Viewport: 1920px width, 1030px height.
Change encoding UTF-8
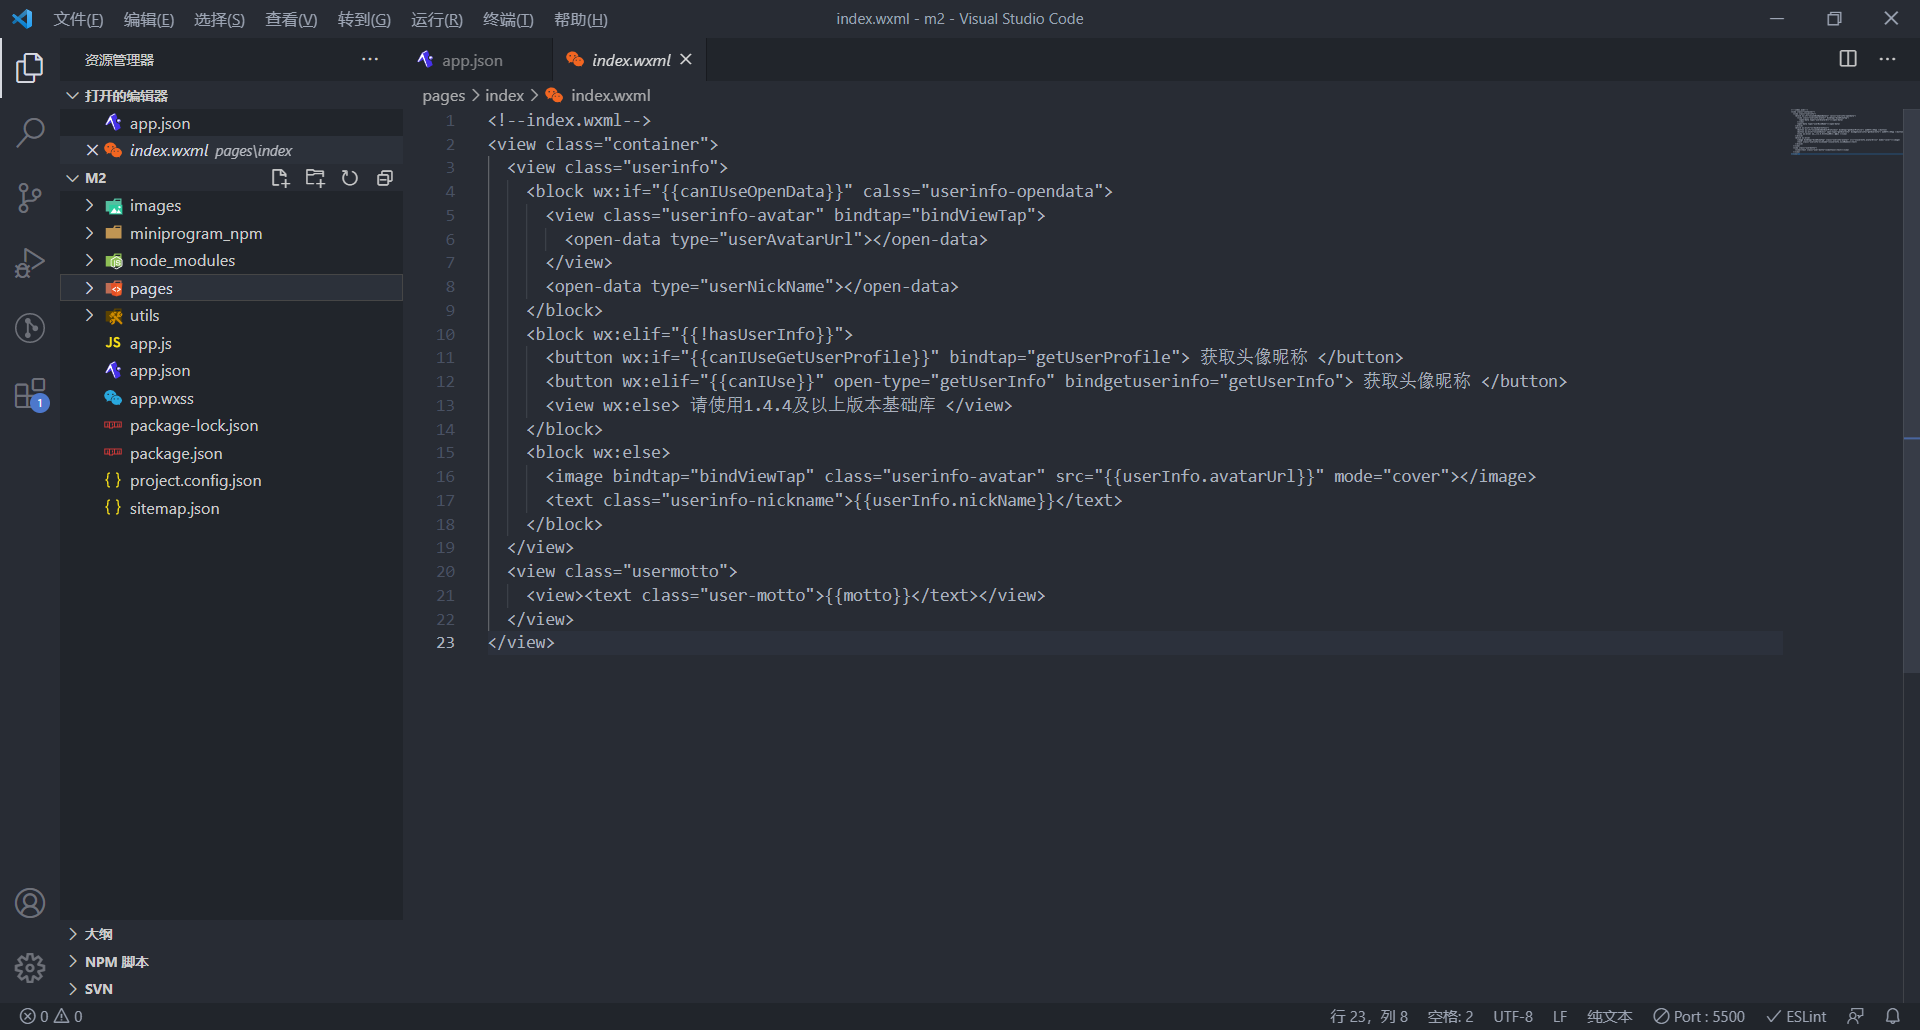pyautogui.click(x=1513, y=1016)
